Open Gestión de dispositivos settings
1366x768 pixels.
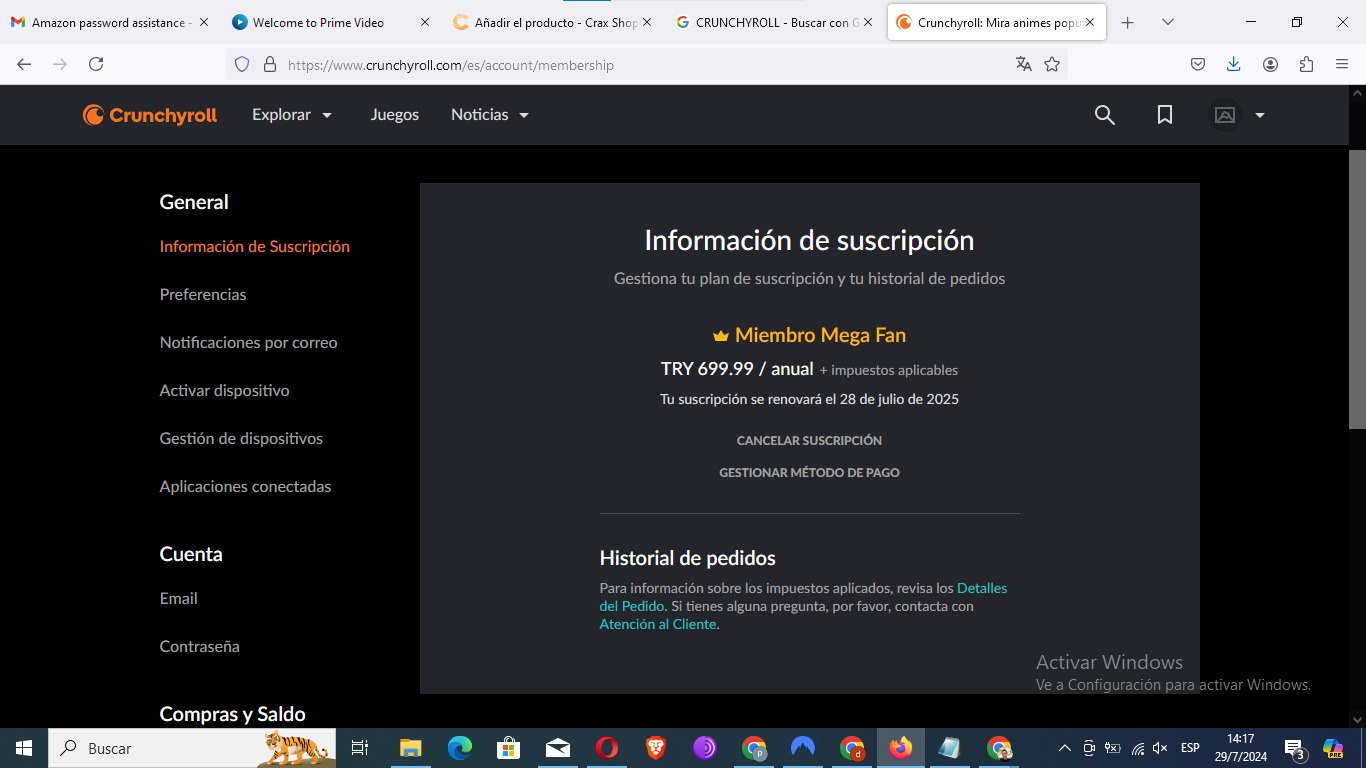click(241, 438)
